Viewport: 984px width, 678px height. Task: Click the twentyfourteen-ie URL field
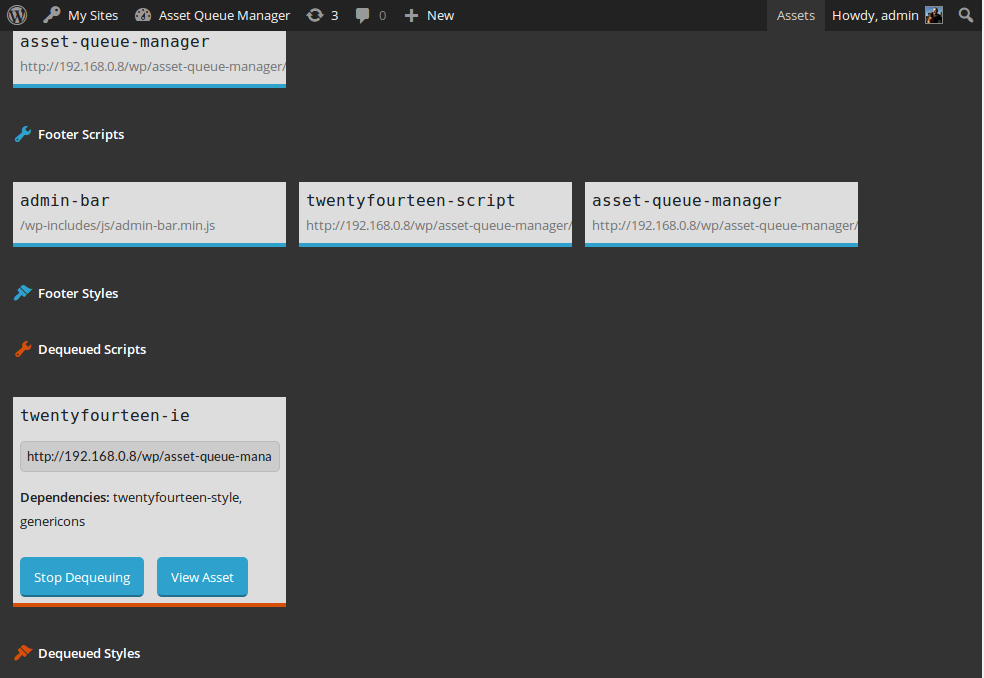[149, 456]
